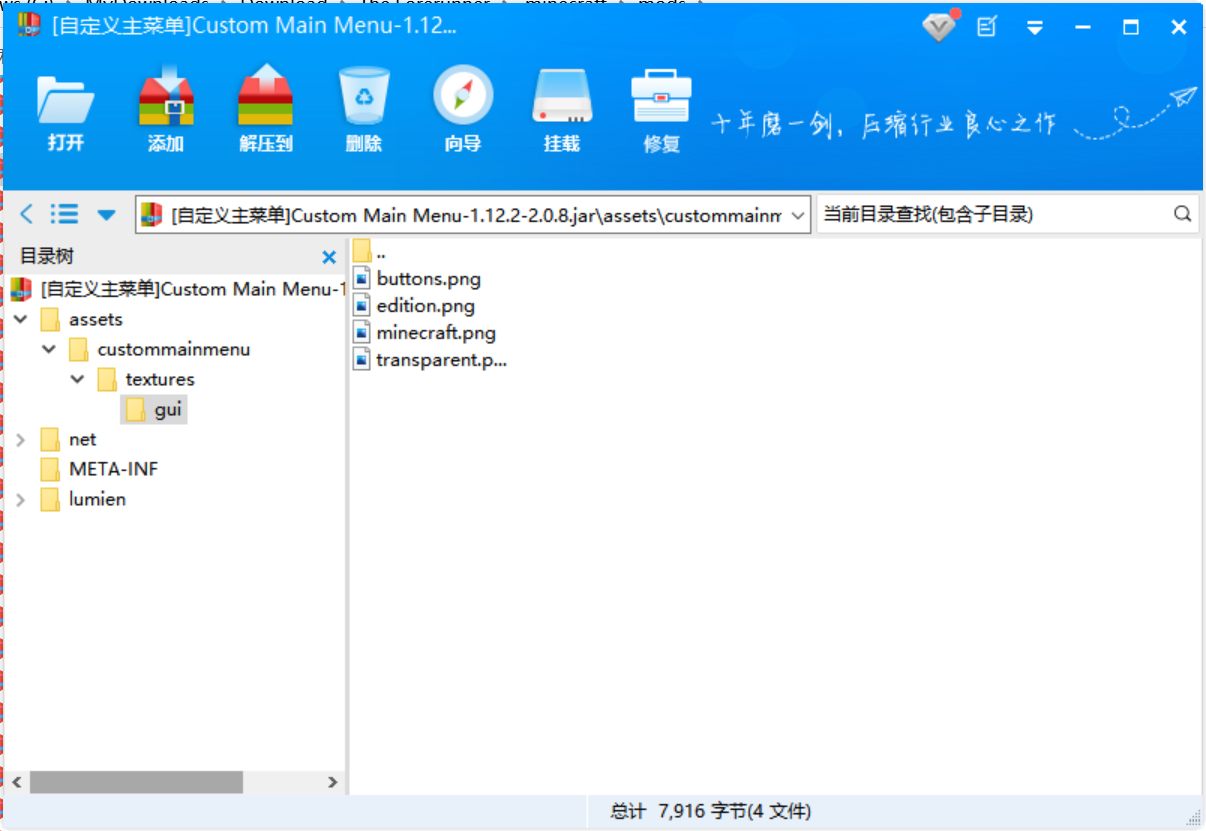
Task: Click the buttons.png image file icon
Action: point(362,279)
